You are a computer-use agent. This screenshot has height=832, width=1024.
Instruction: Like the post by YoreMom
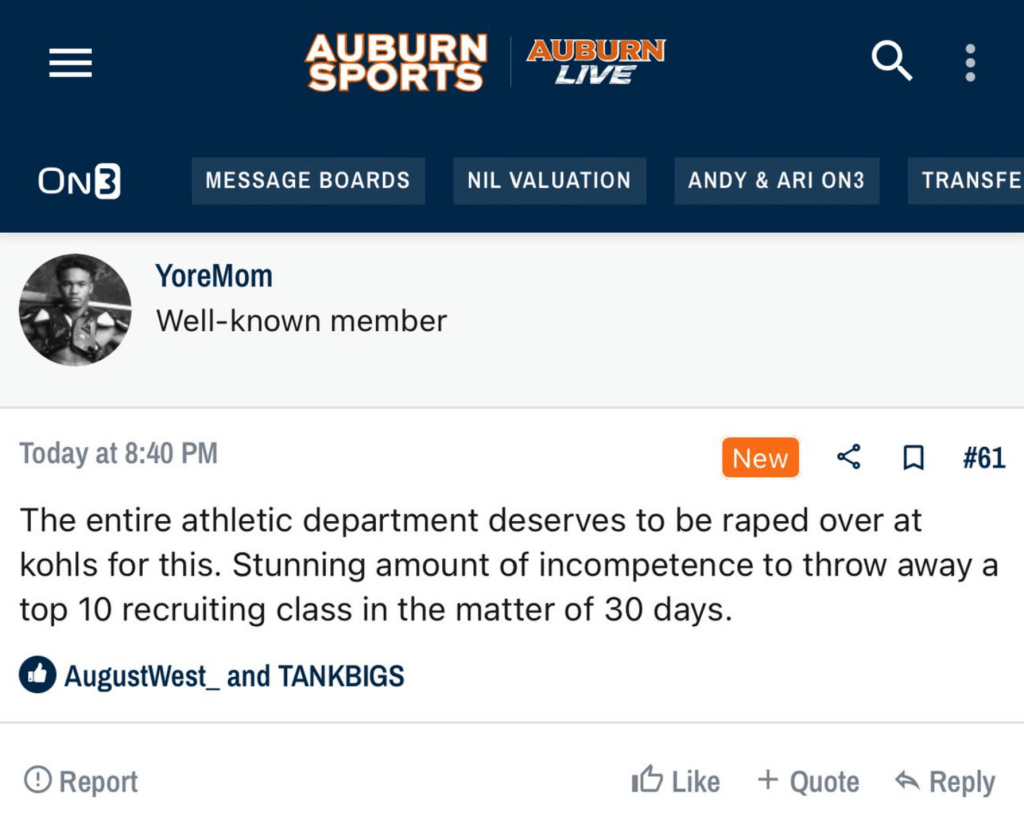click(676, 781)
